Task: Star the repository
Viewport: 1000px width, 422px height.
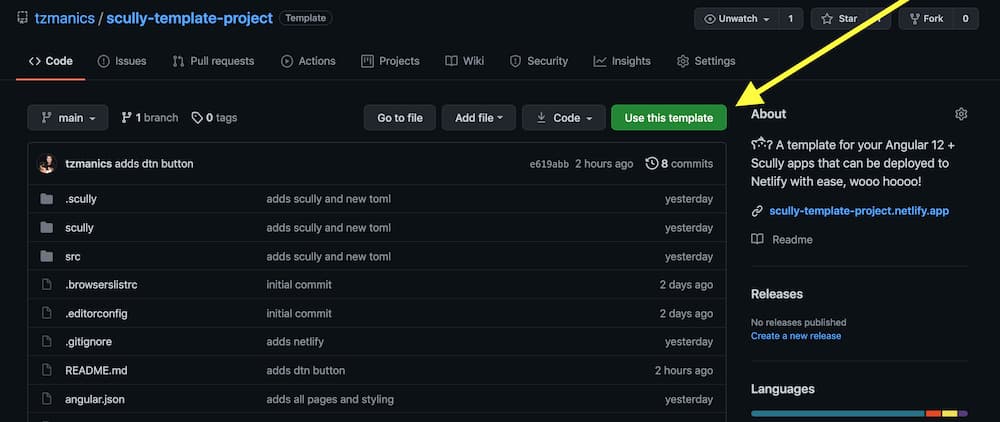Action: click(840, 19)
